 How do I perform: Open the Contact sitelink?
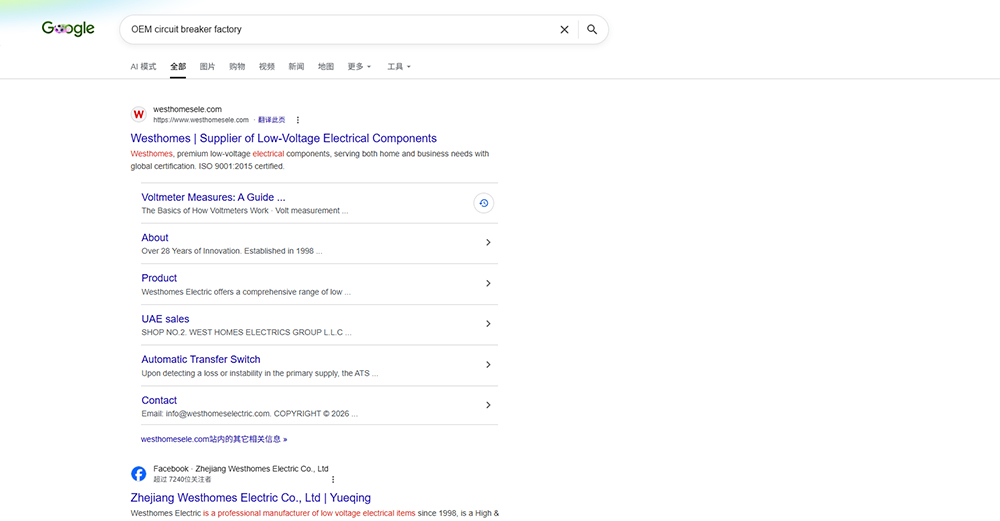pos(159,400)
